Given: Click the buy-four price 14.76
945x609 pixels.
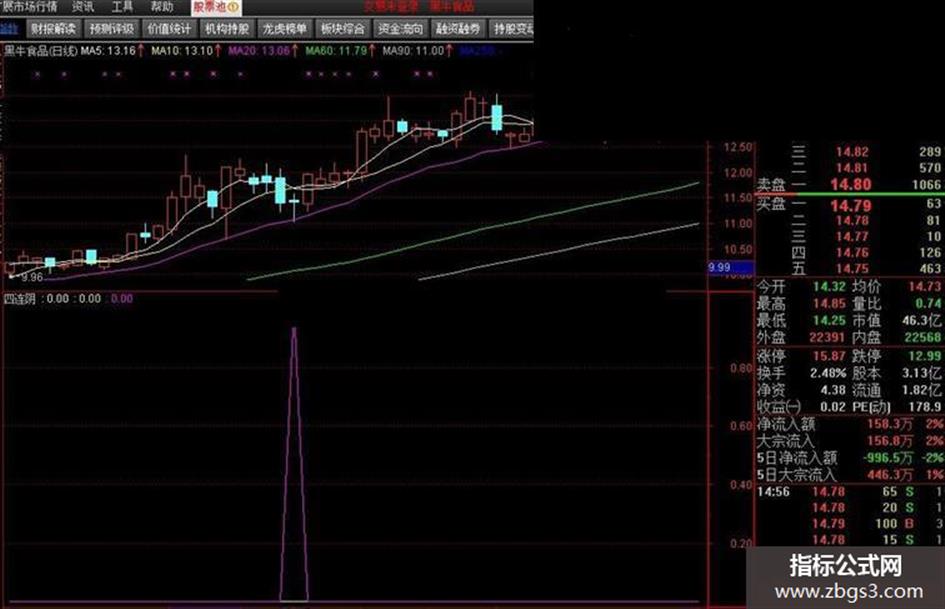Looking at the screenshot, I should point(852,253).
